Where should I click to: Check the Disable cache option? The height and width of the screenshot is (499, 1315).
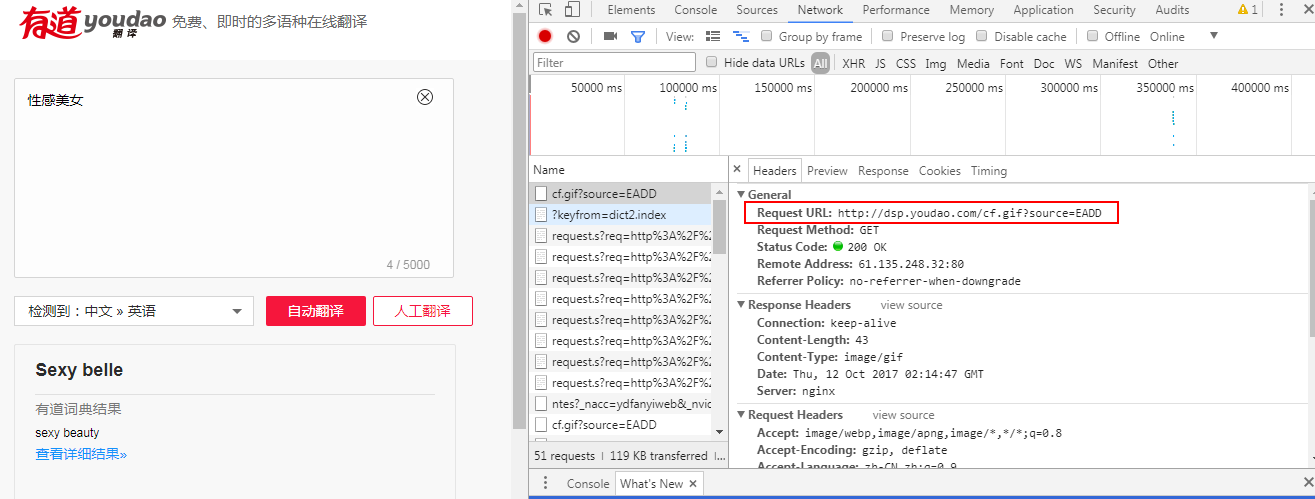click(x=981, y=36)
